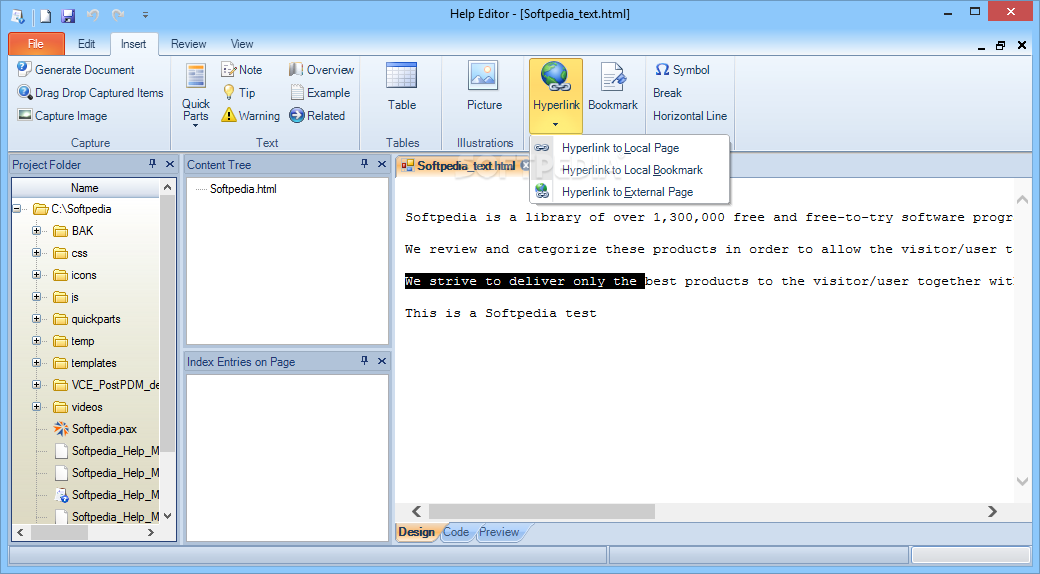Select the Softpedia_text.html document tab
This screenshot has width=1040, height=574.
pos(466,166)
